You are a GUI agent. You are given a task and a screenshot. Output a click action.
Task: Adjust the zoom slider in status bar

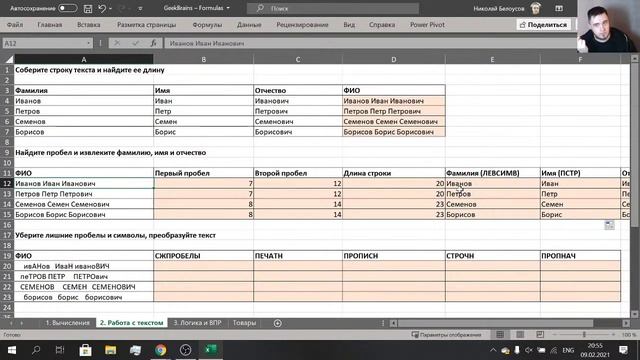(x=584, y=335)
